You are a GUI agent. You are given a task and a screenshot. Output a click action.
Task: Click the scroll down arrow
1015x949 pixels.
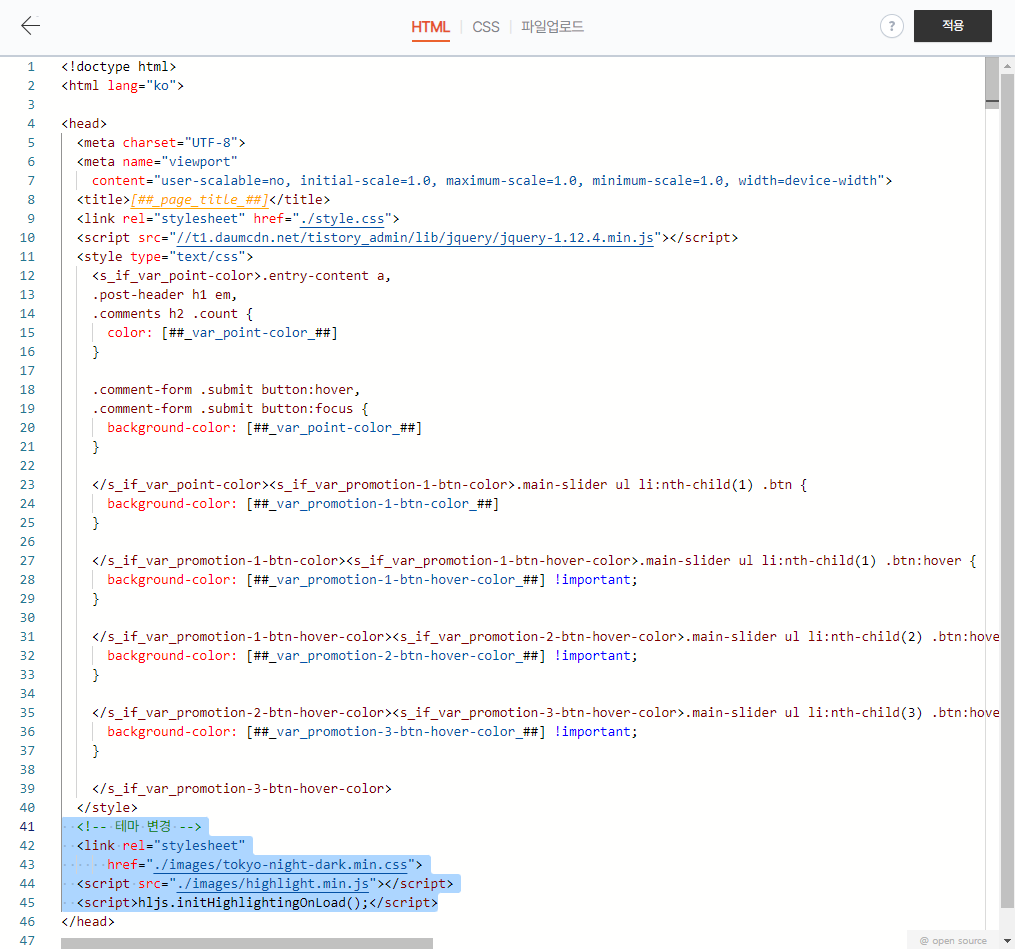pos(1007,941)
